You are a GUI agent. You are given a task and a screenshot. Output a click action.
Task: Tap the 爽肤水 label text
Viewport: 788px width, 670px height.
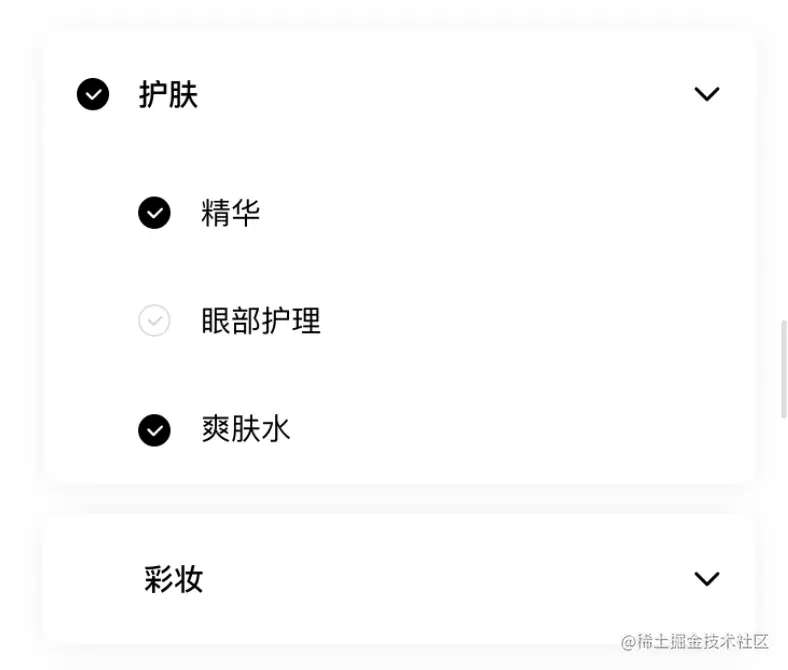click(x=246, y=430)
